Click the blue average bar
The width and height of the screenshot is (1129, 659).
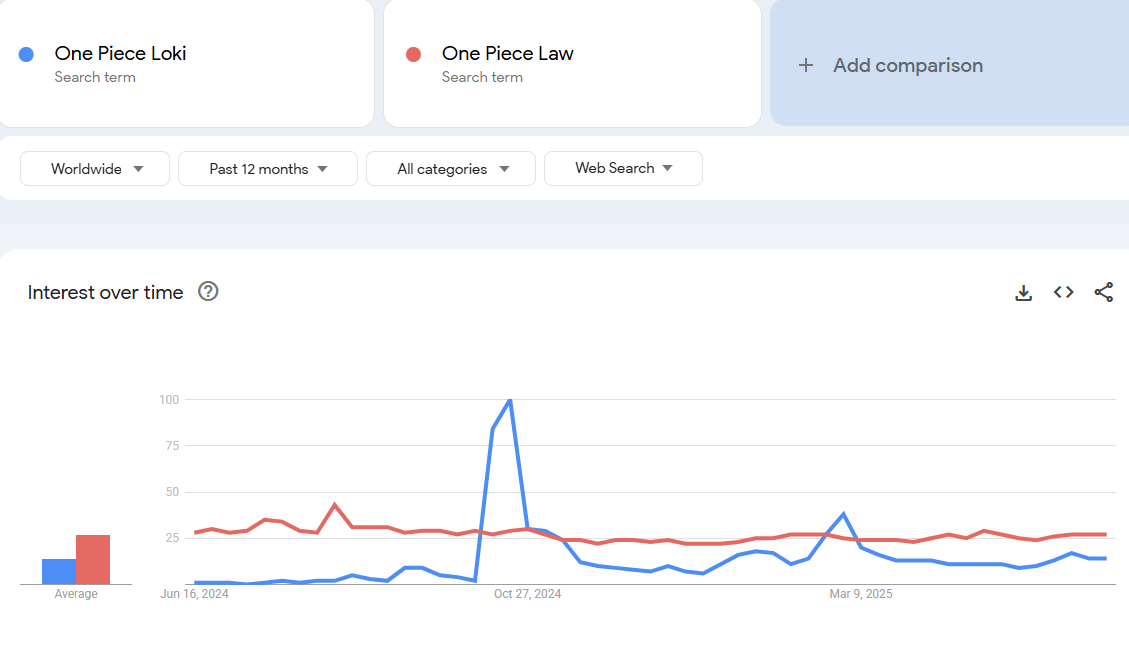pos(59,572)
